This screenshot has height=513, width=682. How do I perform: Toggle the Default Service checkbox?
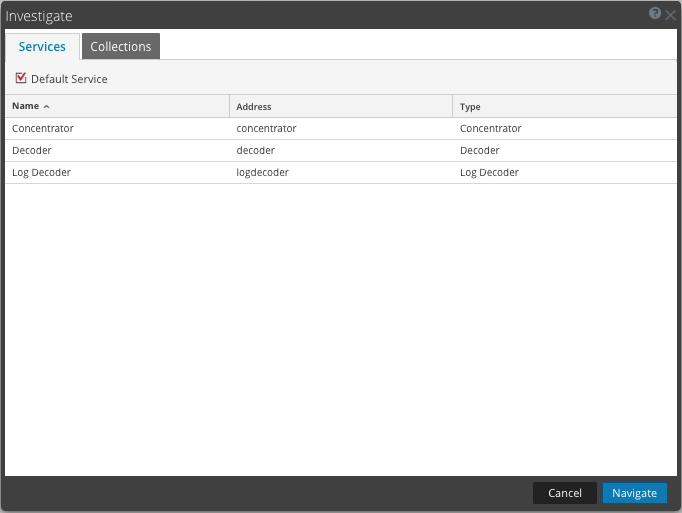tap(21, 78)
